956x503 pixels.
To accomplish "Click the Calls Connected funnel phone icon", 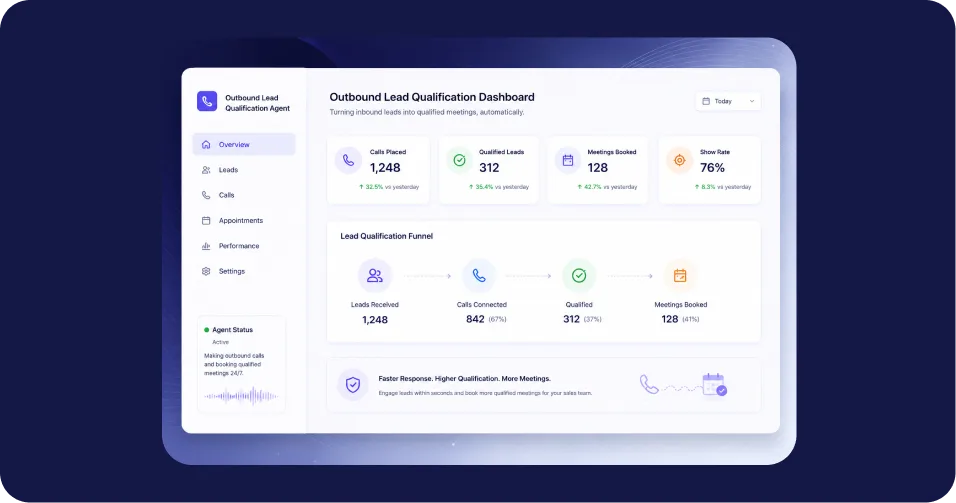I will coord(479,276).
